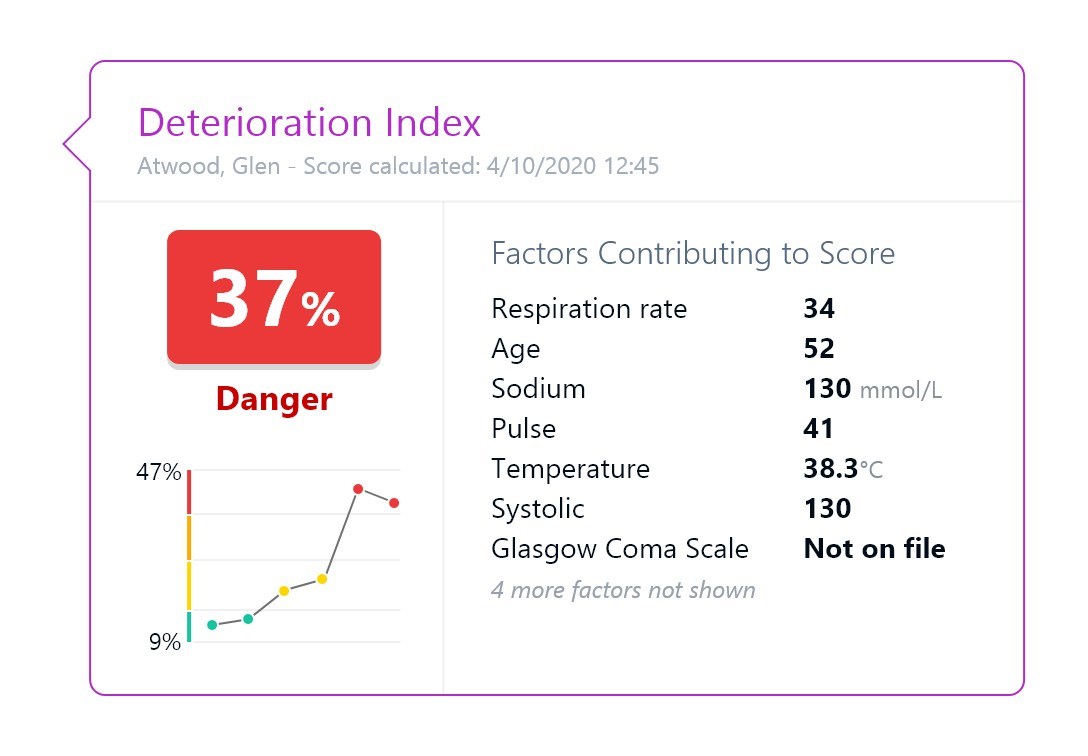Screen dimensions: 1088x756
Task: Select the last red trend data point
Action: point(394,503)
